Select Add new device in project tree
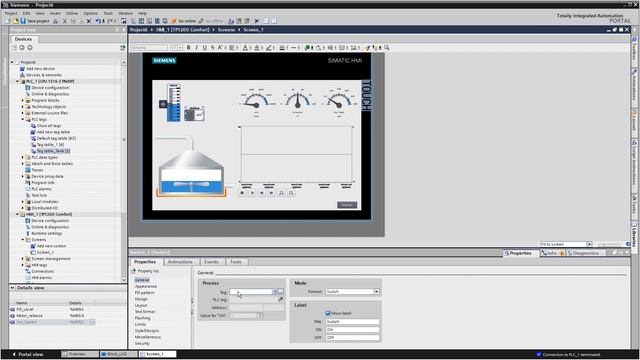The image size is (640, 360). (40, 69)
